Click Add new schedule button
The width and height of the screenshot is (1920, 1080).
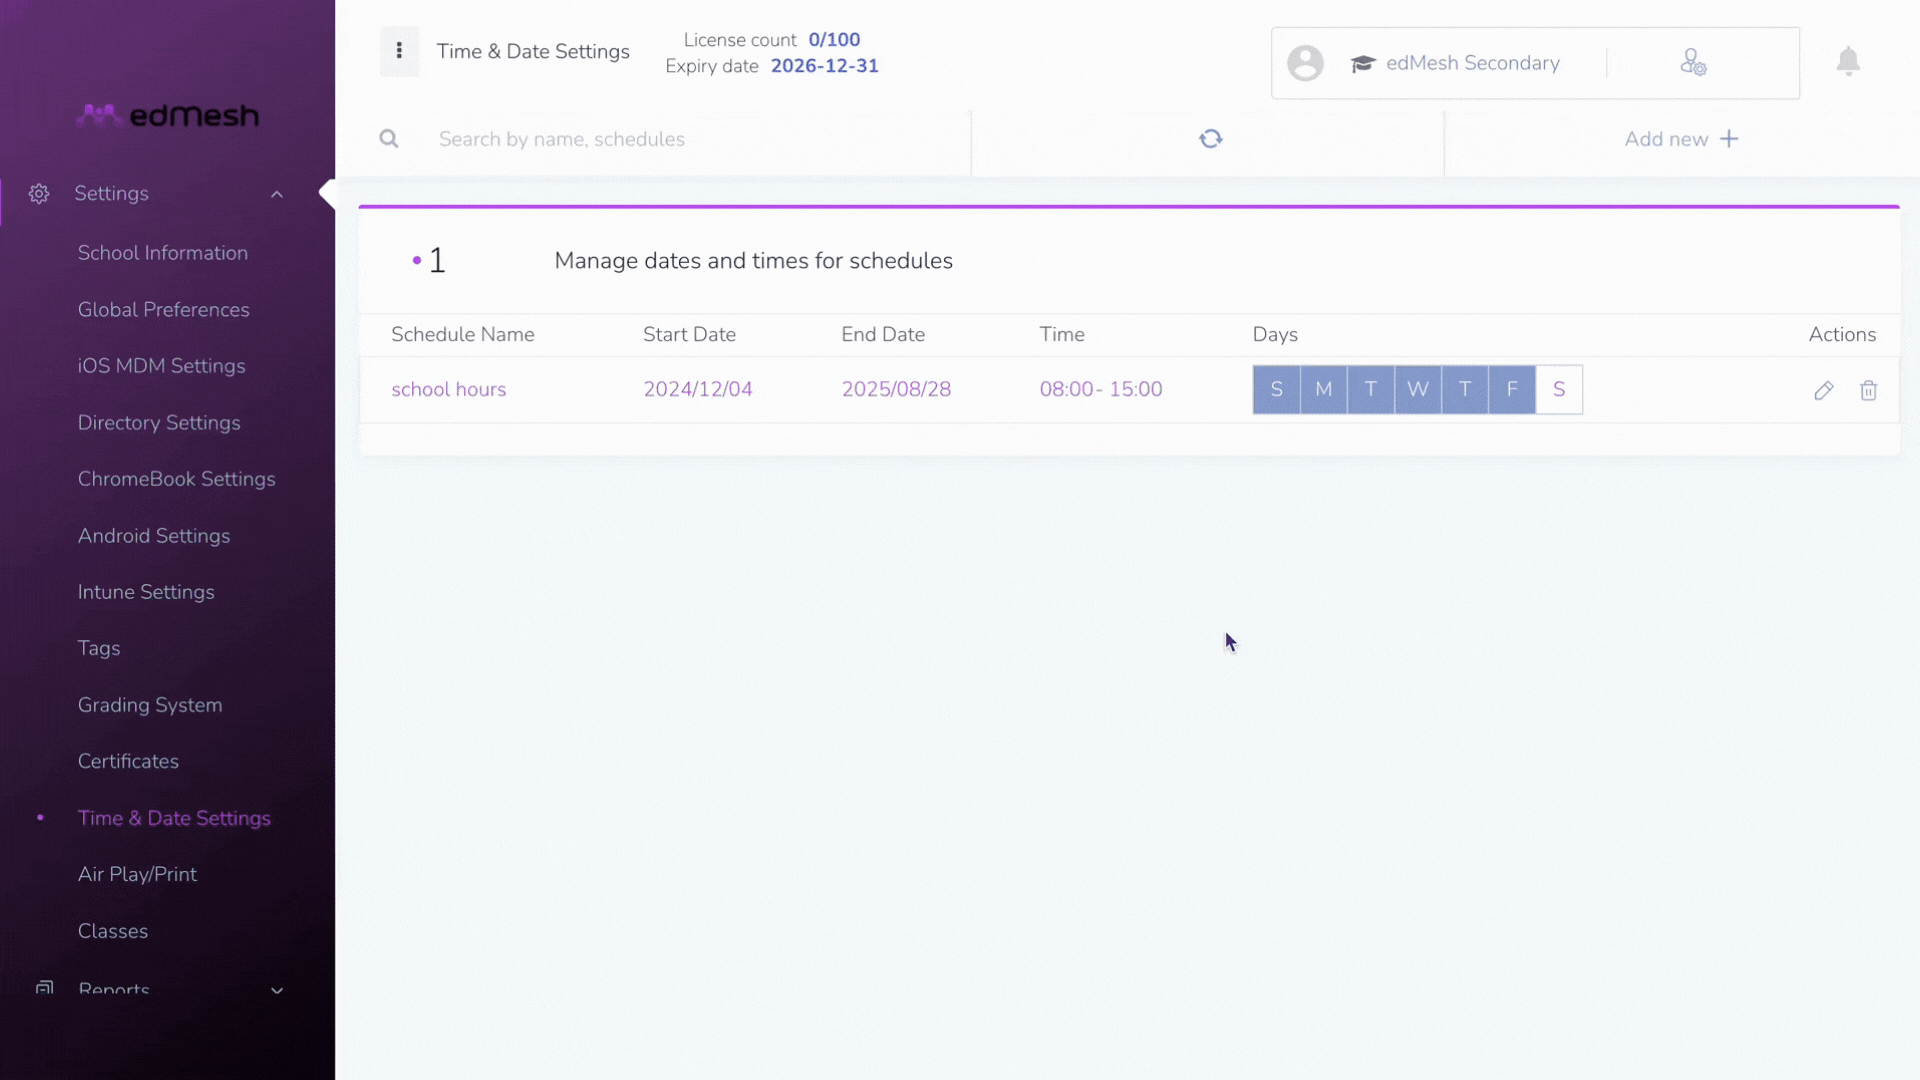coord(1682,139)
